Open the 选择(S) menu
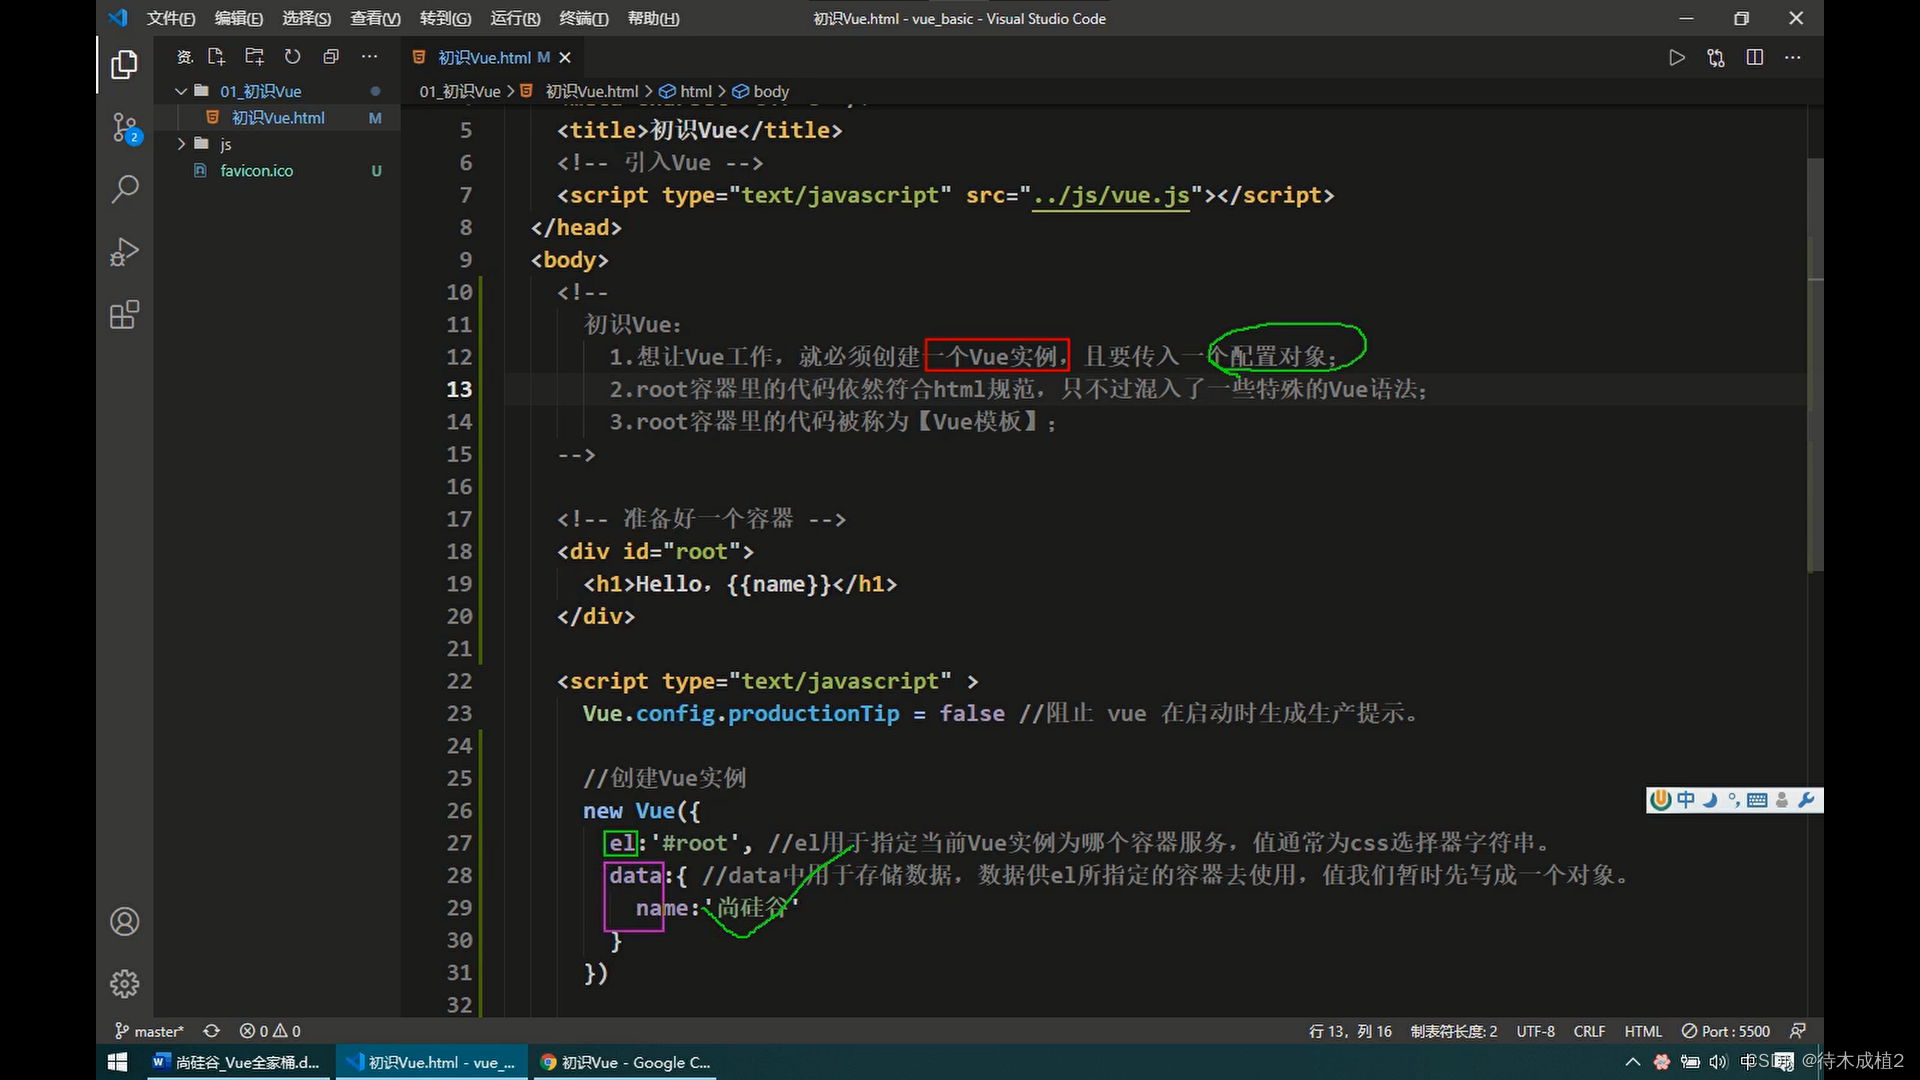1920x1080 pixels. (307, 18)
